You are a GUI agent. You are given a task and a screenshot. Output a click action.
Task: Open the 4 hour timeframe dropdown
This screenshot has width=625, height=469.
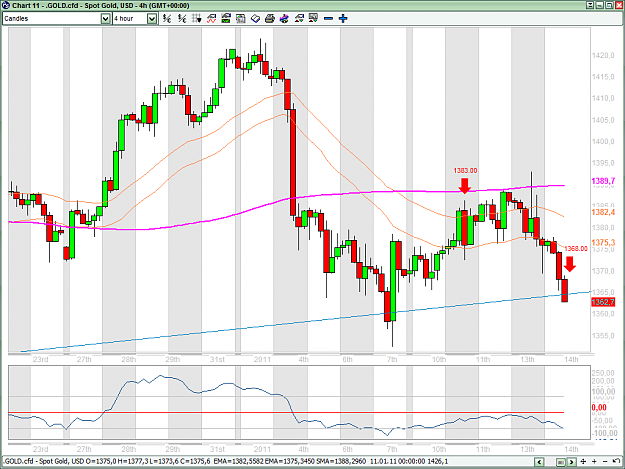point(152,18)
